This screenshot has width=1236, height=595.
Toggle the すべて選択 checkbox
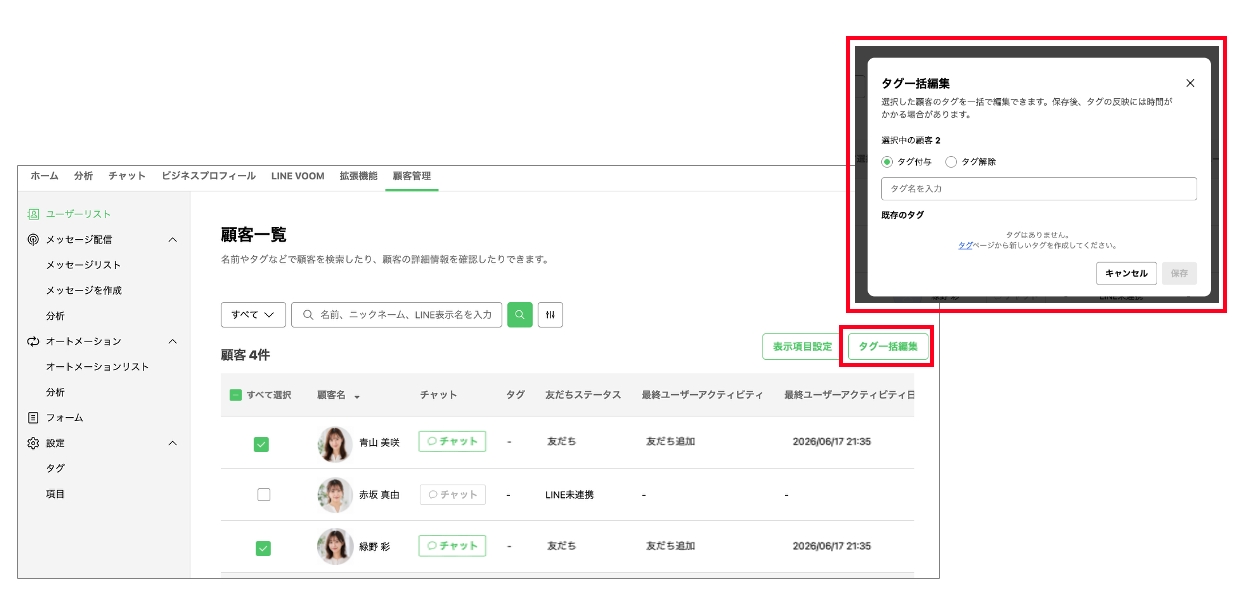point(235,395)
